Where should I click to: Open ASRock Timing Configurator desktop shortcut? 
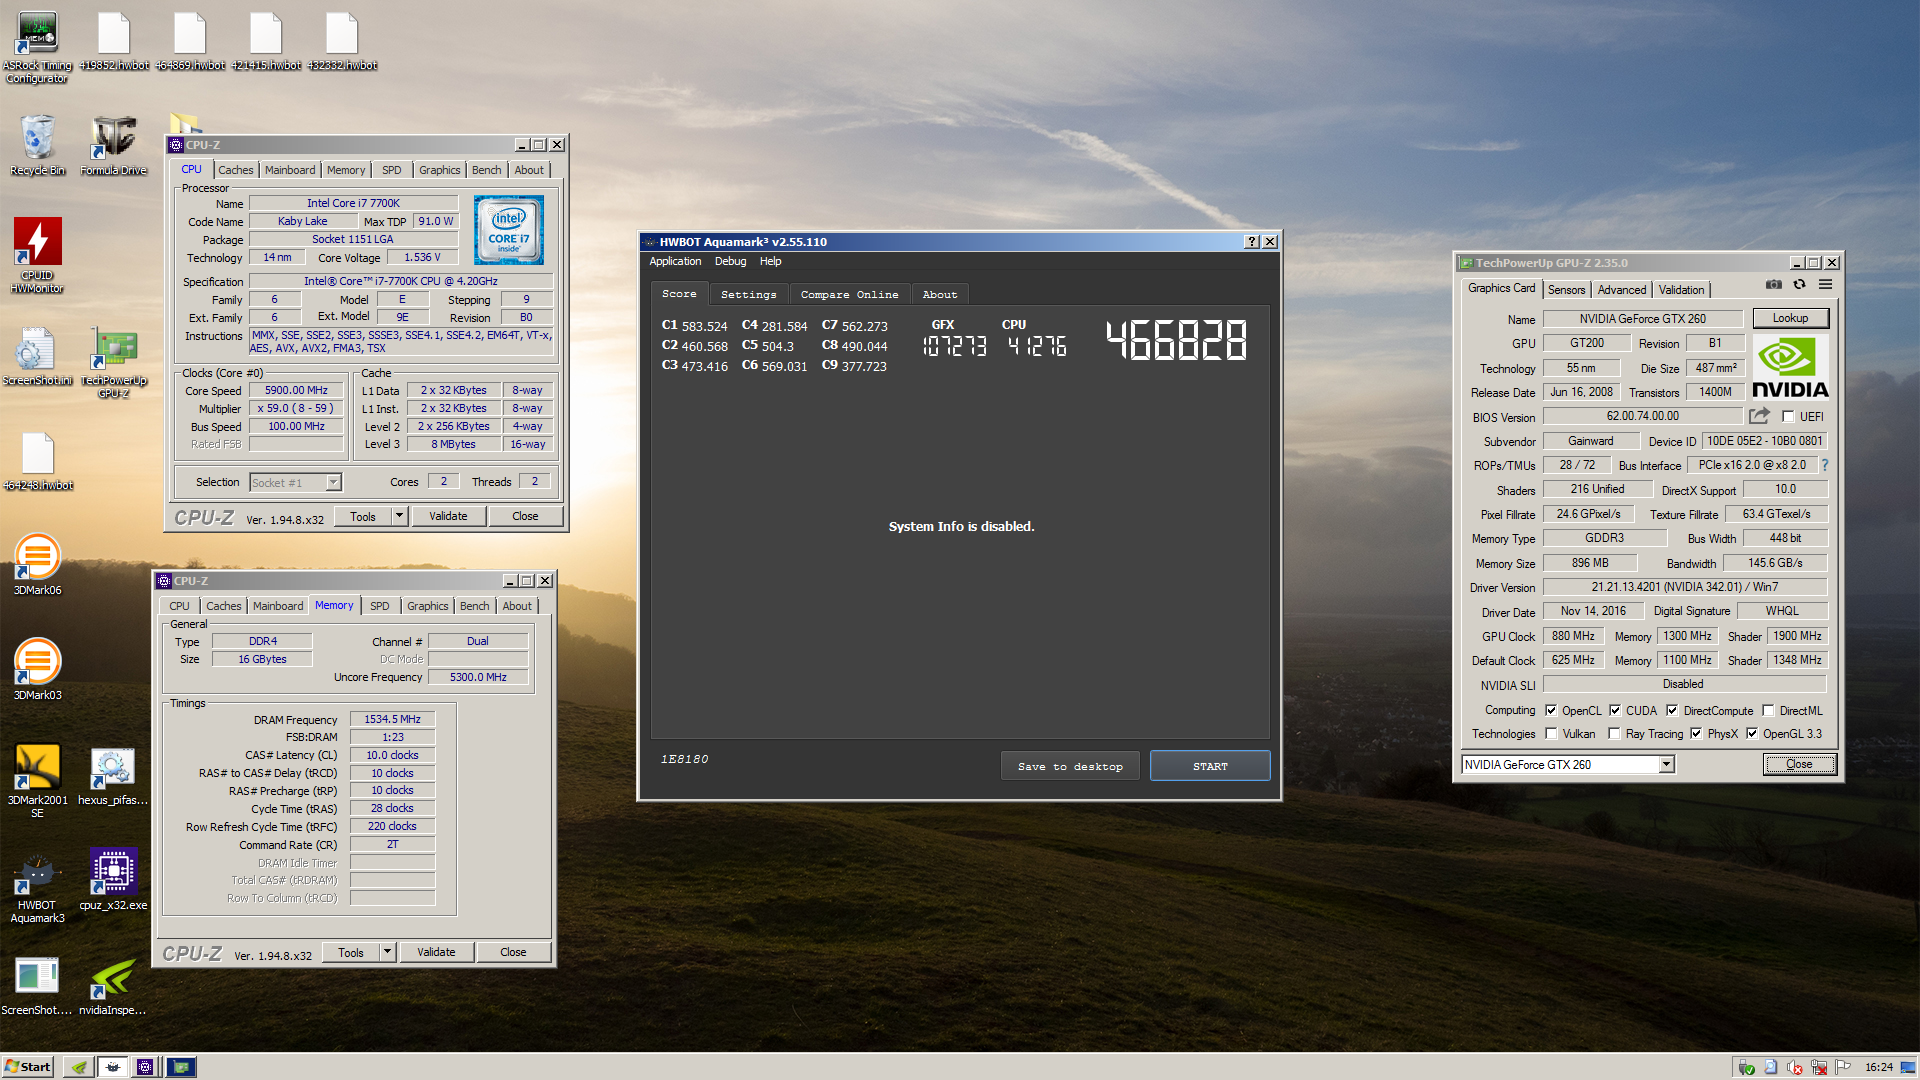[x=37, y=46]
